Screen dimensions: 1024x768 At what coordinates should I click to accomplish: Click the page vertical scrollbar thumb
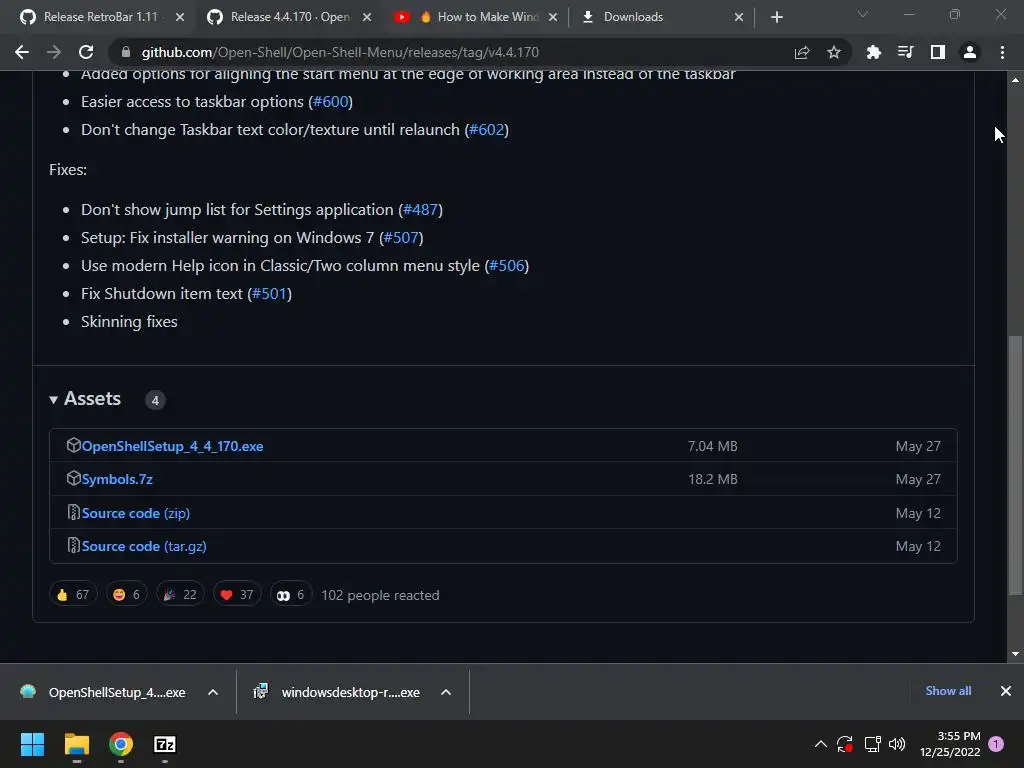point(1015,465)
